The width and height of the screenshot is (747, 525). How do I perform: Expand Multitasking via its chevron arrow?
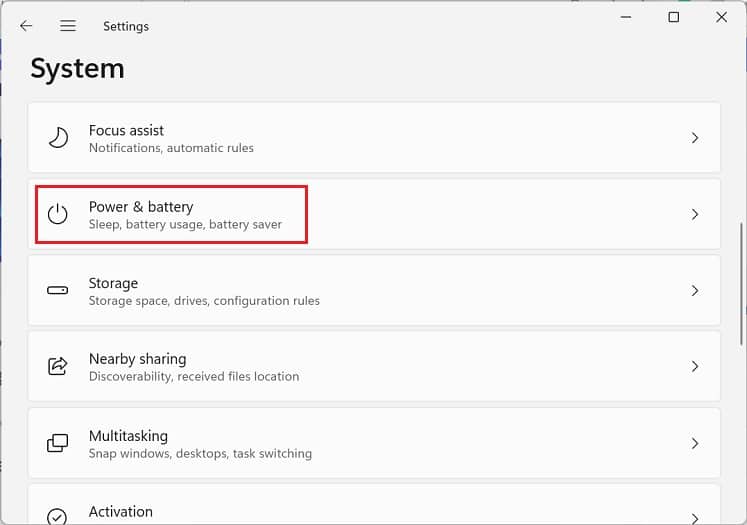click(x=695, y=443)
